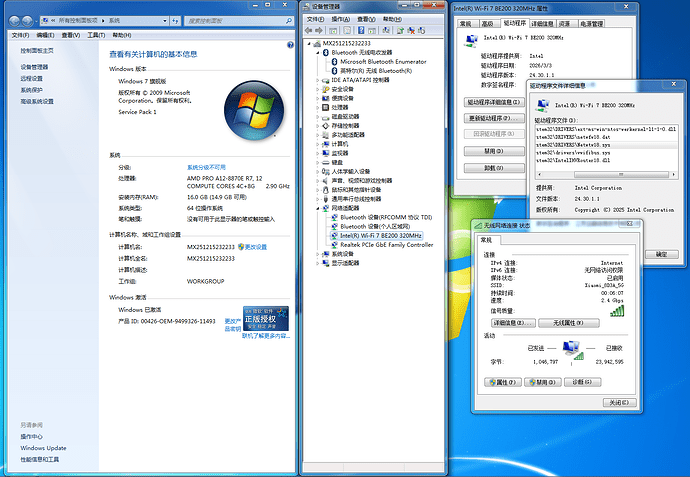Click driver file list scrollbar left arrow
Image resolution: width=690 pixels, height=477 pixels.
pyautogui.click(x=539, y=175)
